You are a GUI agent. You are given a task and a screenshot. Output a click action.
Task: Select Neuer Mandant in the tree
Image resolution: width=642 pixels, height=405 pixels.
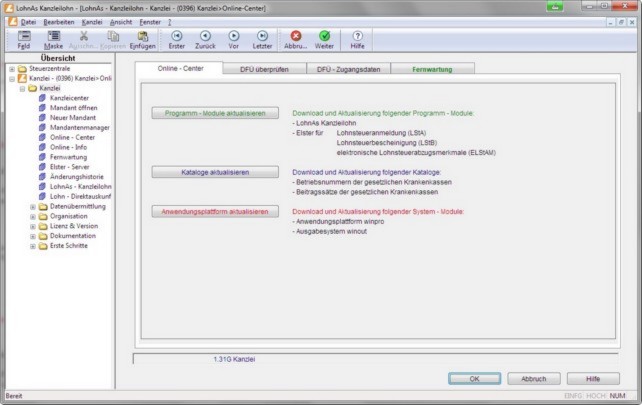(x=72, y=118)
